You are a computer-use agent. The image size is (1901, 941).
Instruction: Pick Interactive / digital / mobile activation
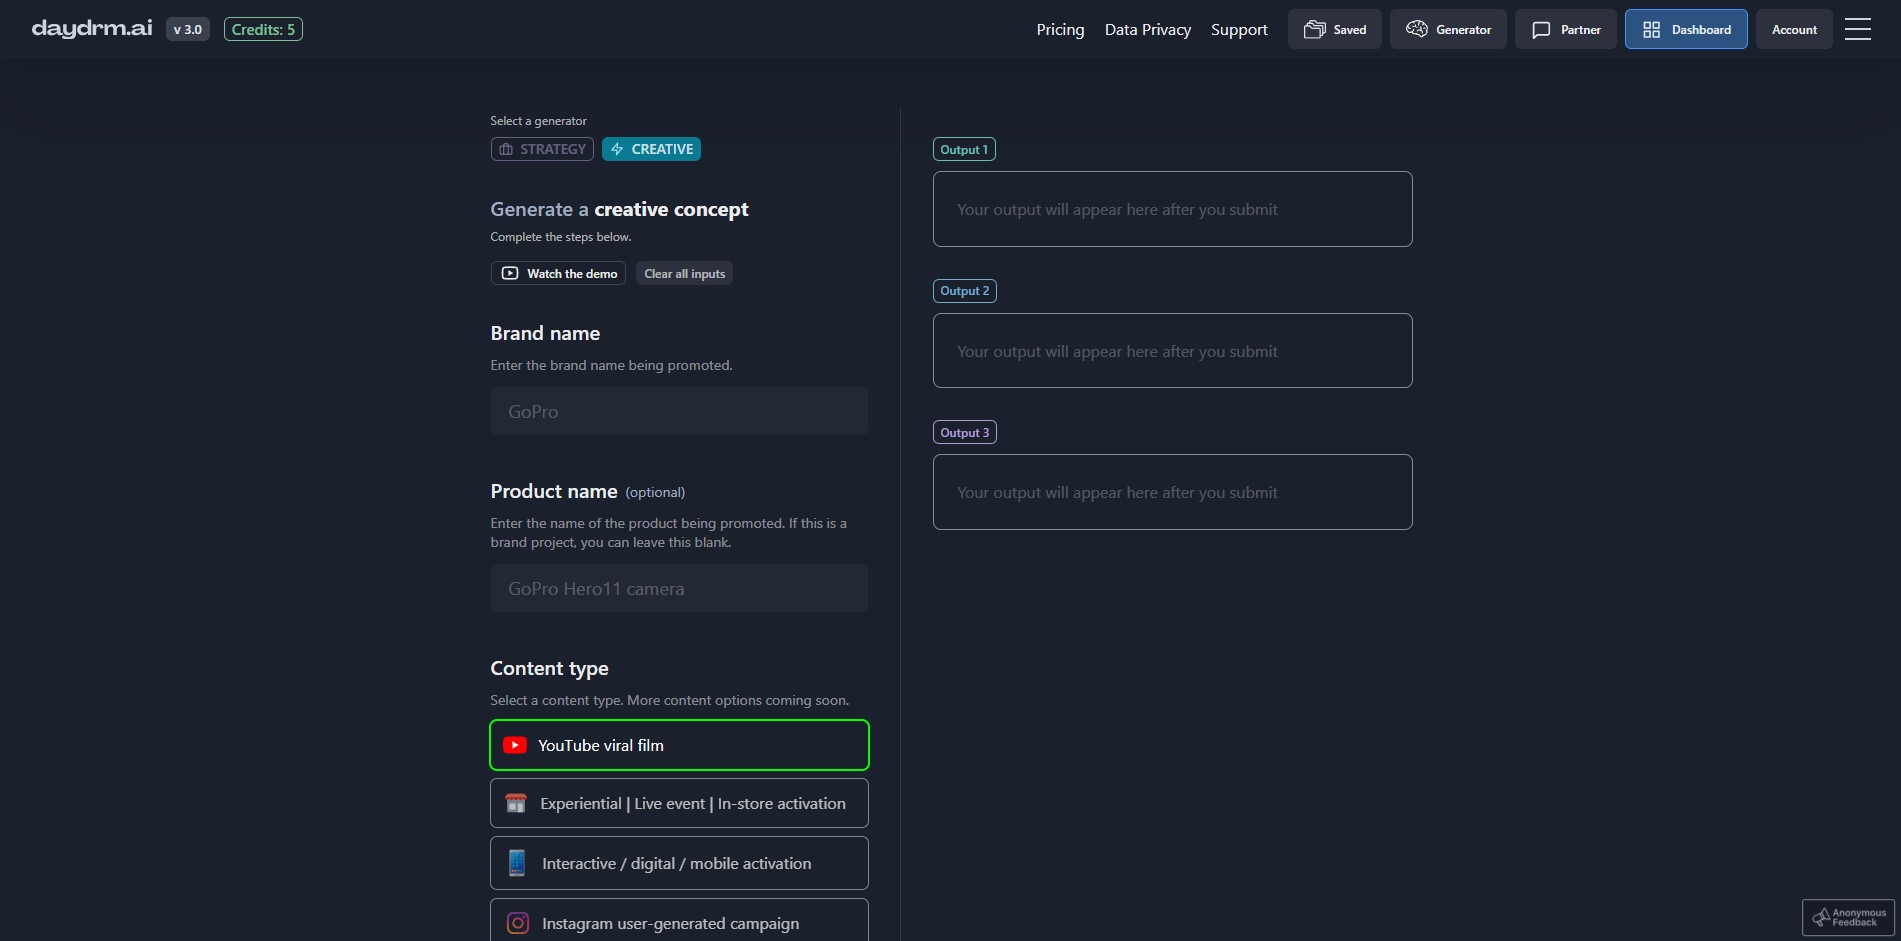[679, 863]
